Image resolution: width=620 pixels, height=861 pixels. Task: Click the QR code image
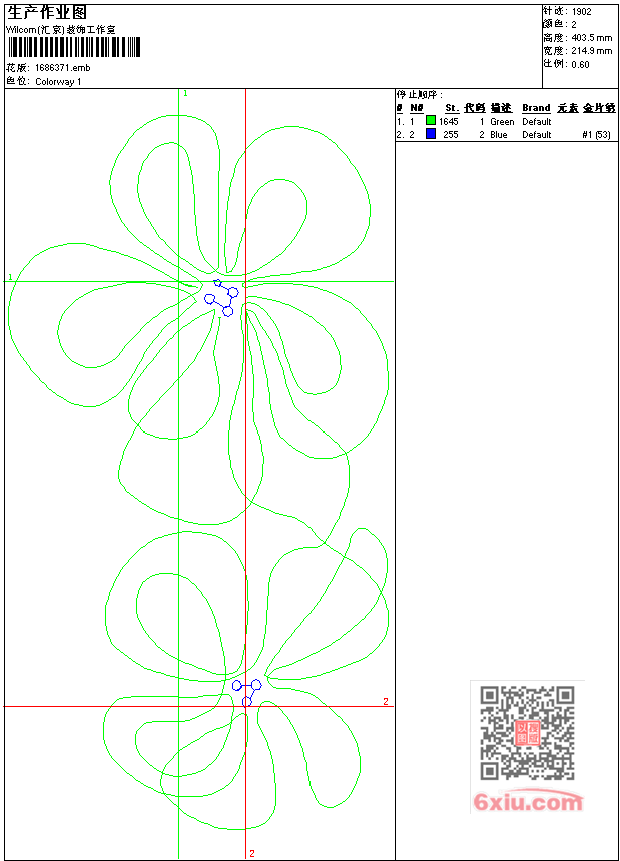pyautogui.click(x=527, y=733)
